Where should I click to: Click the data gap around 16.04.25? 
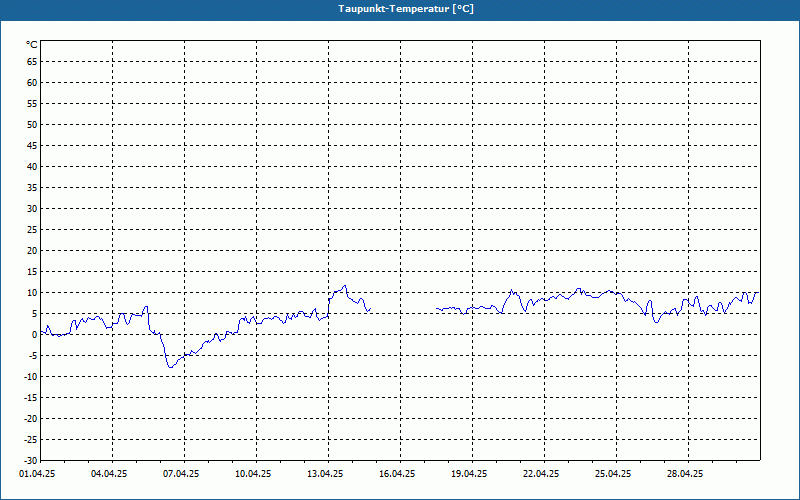(x=403, y=309)
